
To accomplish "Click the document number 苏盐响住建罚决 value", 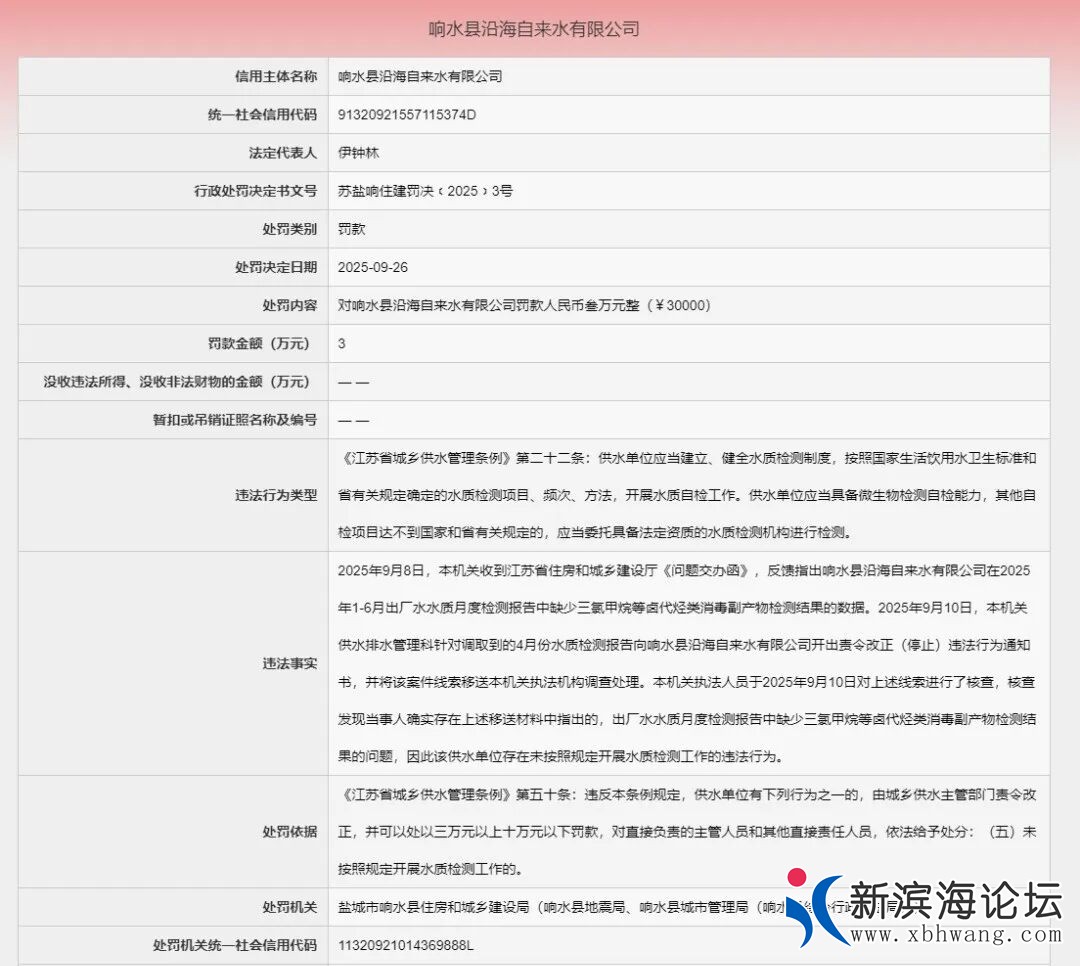I will (425, 191).
